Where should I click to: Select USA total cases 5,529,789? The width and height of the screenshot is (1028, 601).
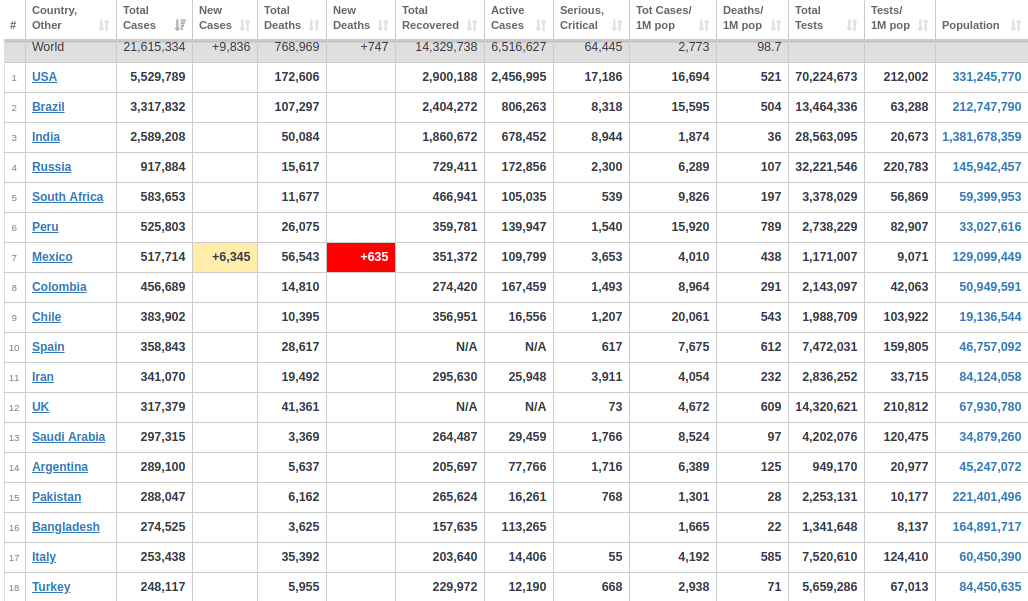(158, 77)
